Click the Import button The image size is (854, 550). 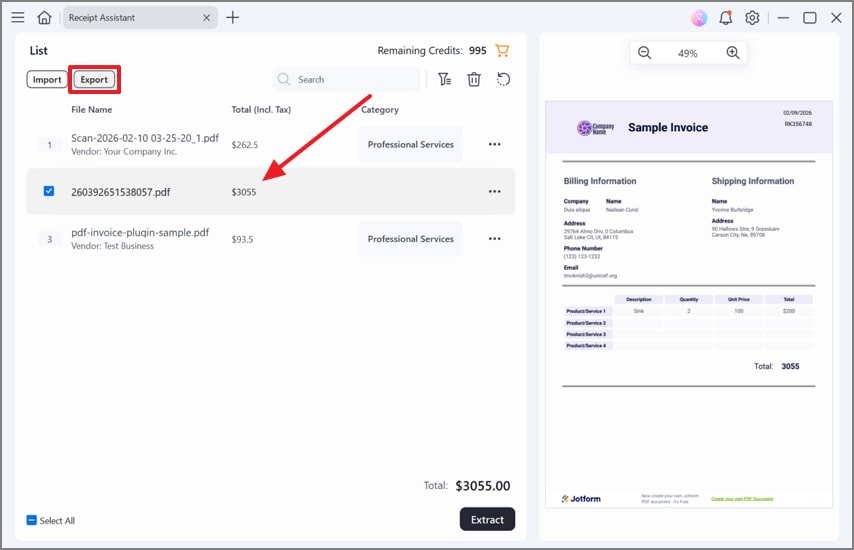point(47,80)
